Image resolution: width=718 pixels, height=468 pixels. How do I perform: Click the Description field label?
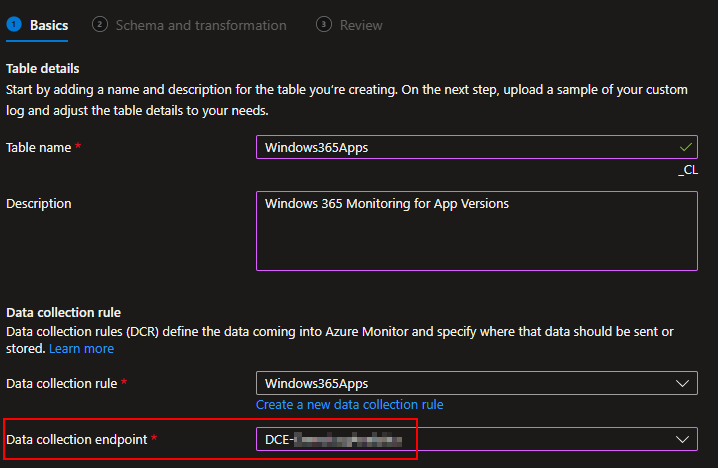[39, 203]
